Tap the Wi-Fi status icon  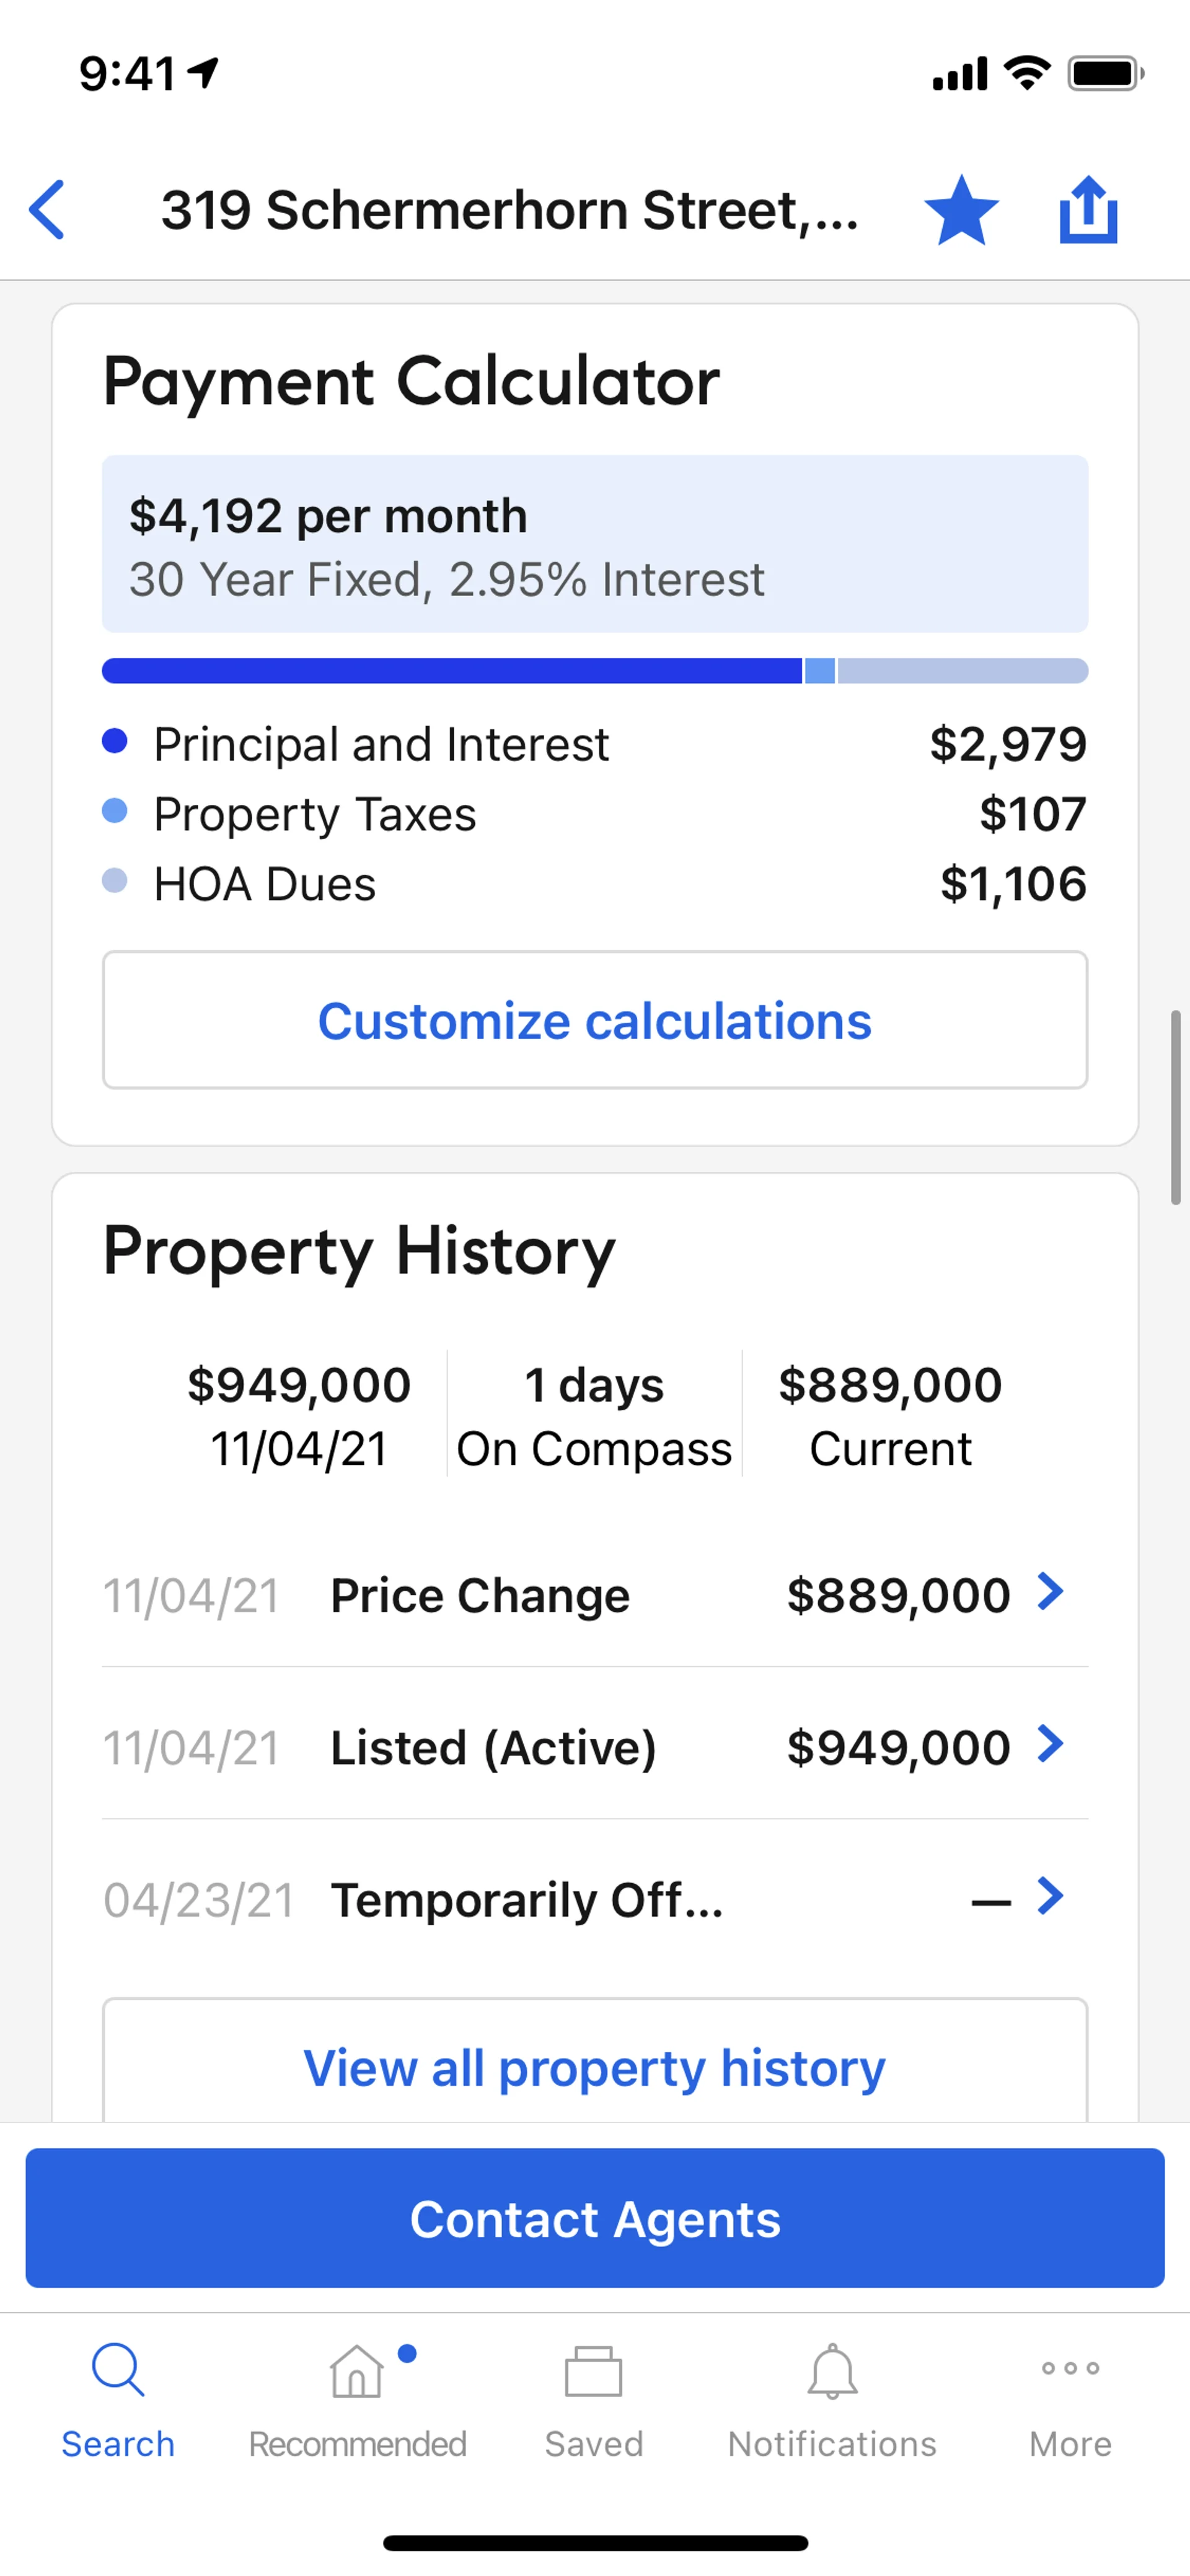coord(1027,73)
